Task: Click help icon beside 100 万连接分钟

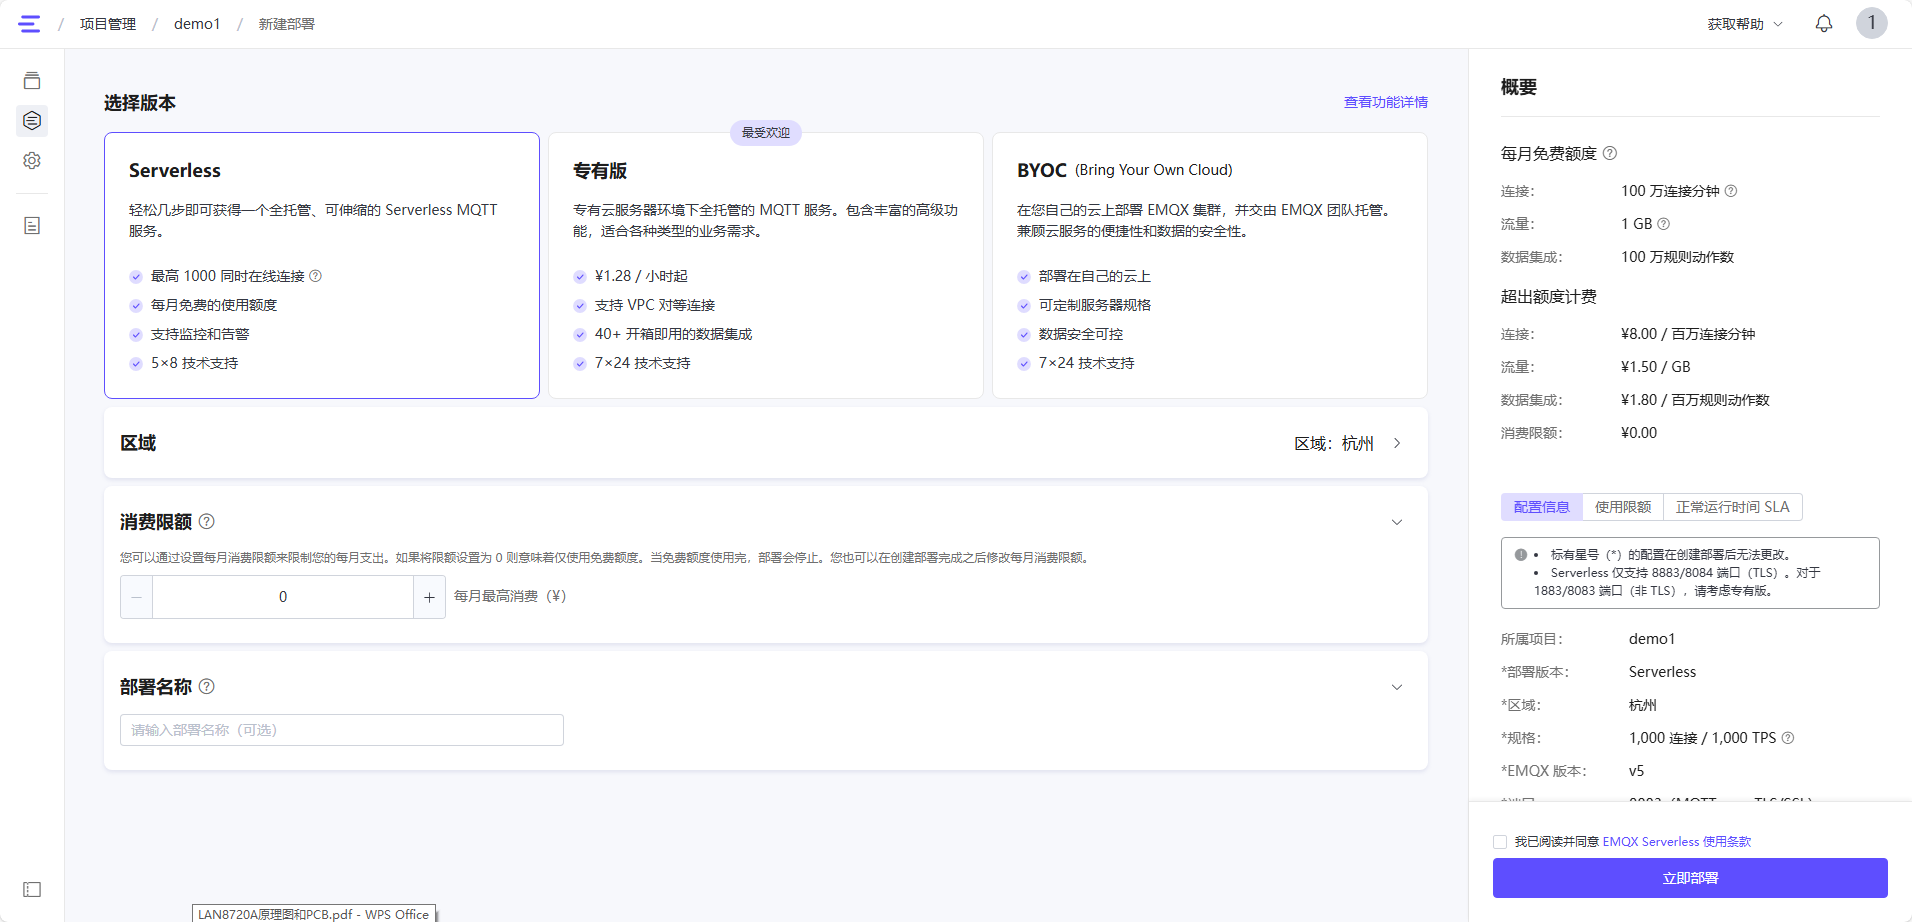Action: pos(1731,191)
